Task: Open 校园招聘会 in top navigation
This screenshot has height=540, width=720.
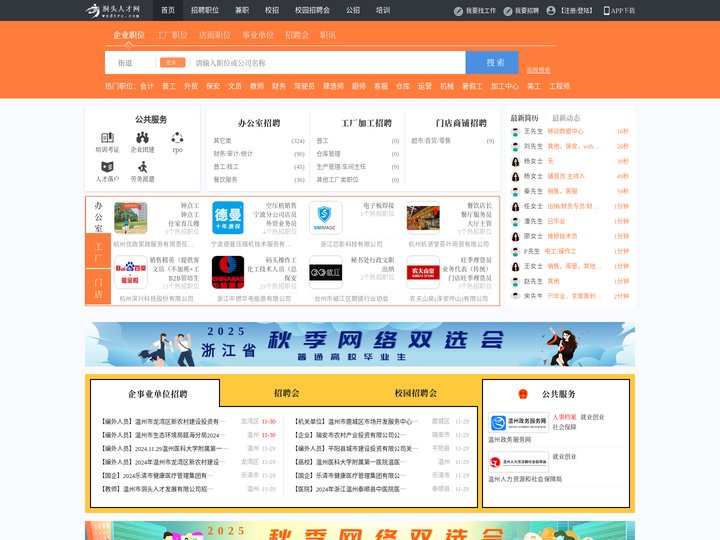Action: coord(312,10)
